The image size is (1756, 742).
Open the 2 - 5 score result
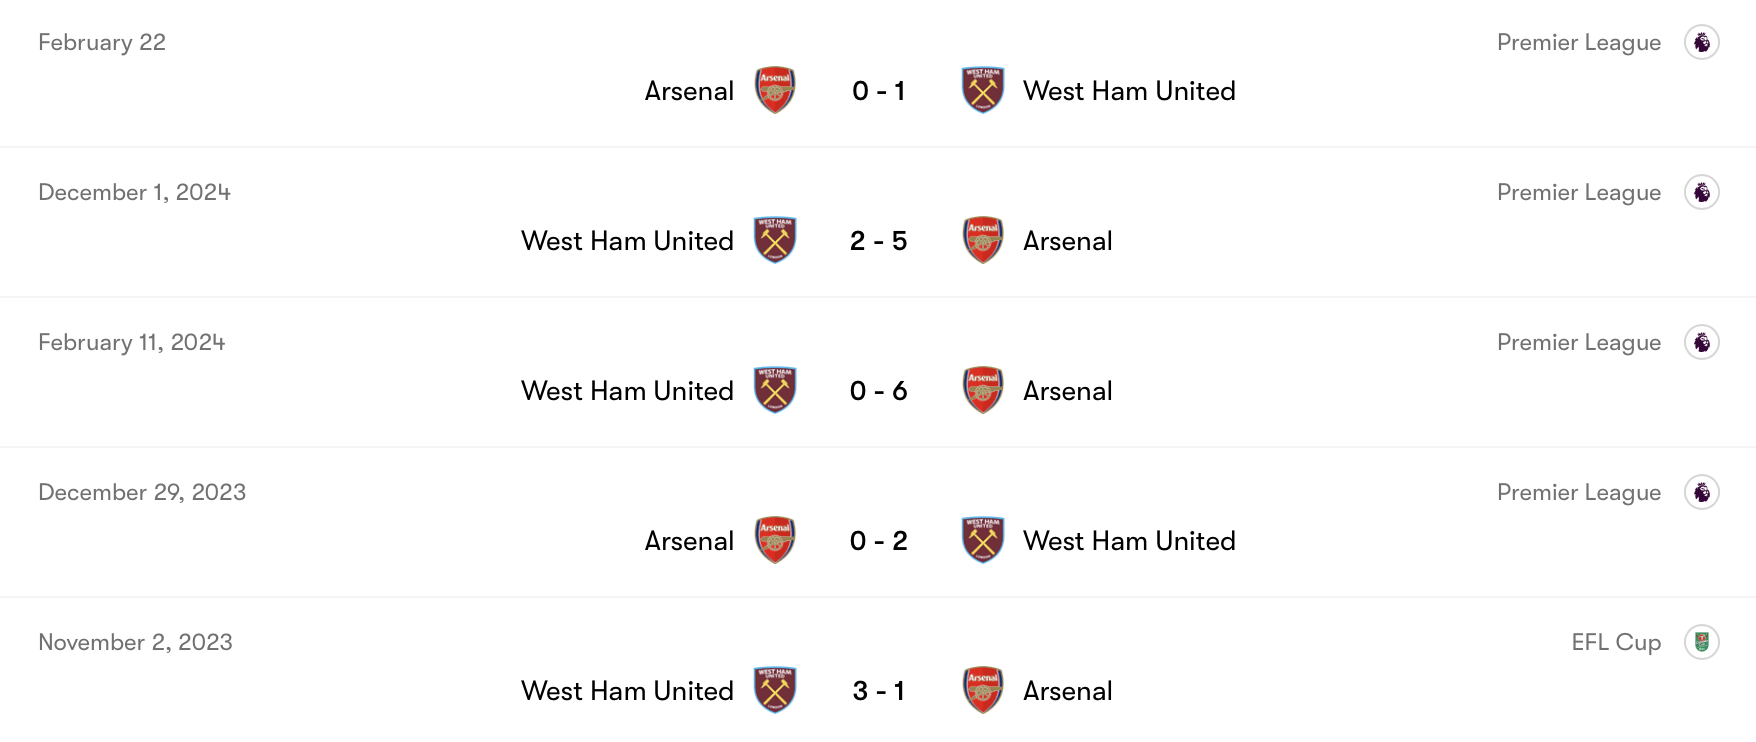879,241
